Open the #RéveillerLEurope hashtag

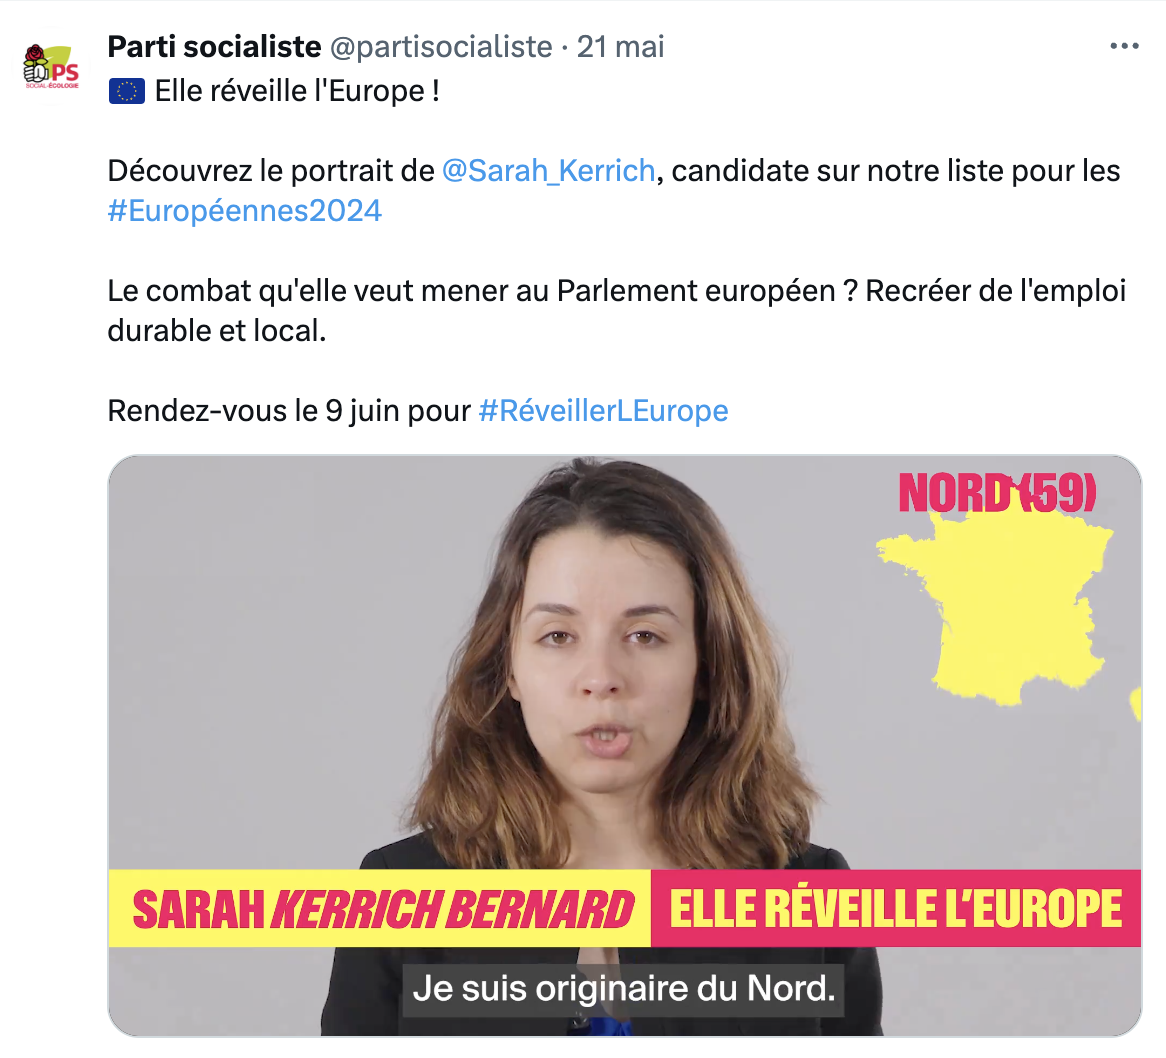click(x=603, y=411)
